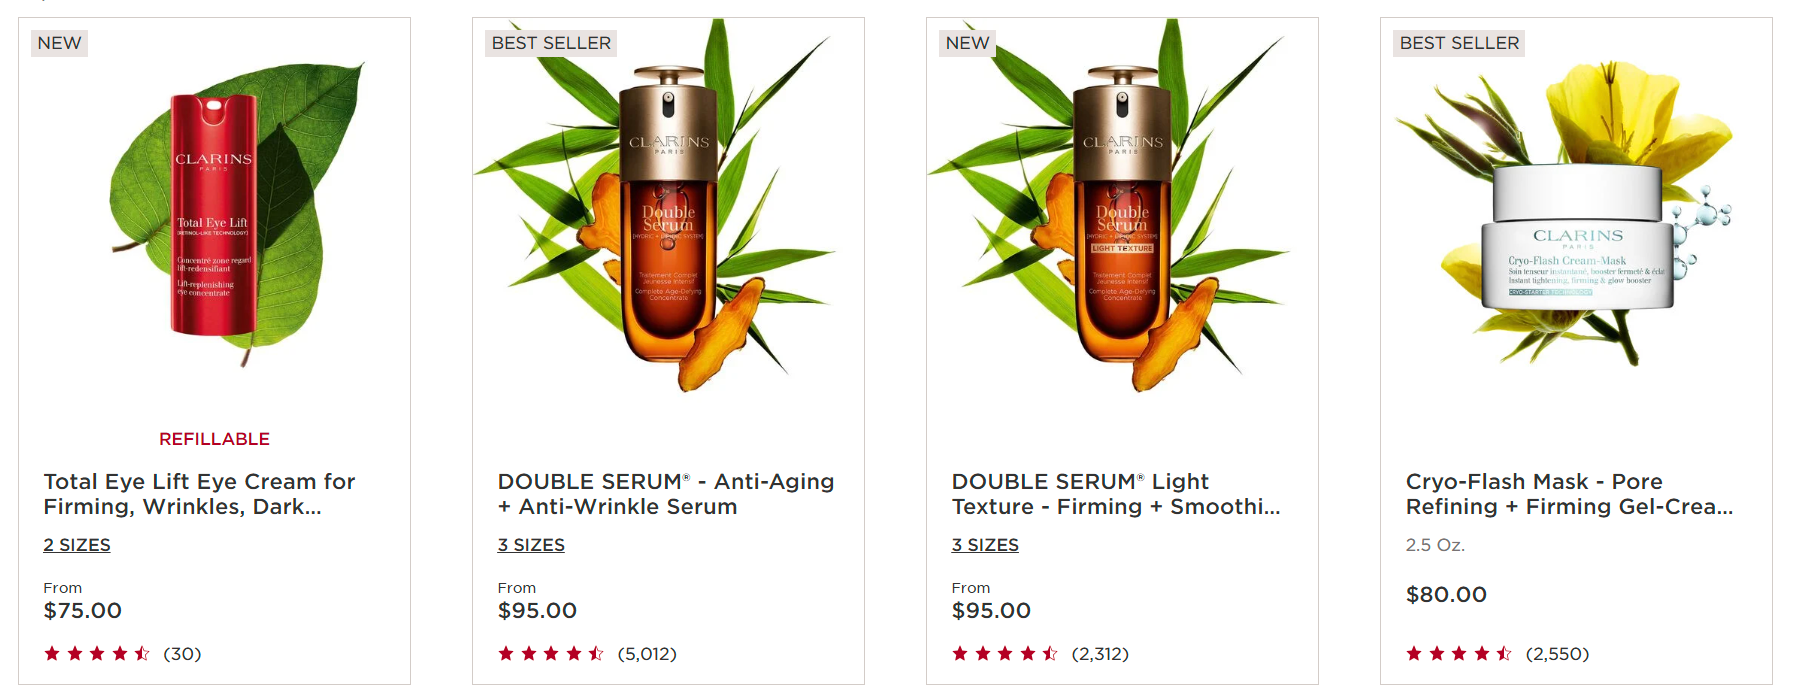Click the BEST SELLER badge on Double Serum
Viewport: 1806px width, 699px height.
[551, 43]
